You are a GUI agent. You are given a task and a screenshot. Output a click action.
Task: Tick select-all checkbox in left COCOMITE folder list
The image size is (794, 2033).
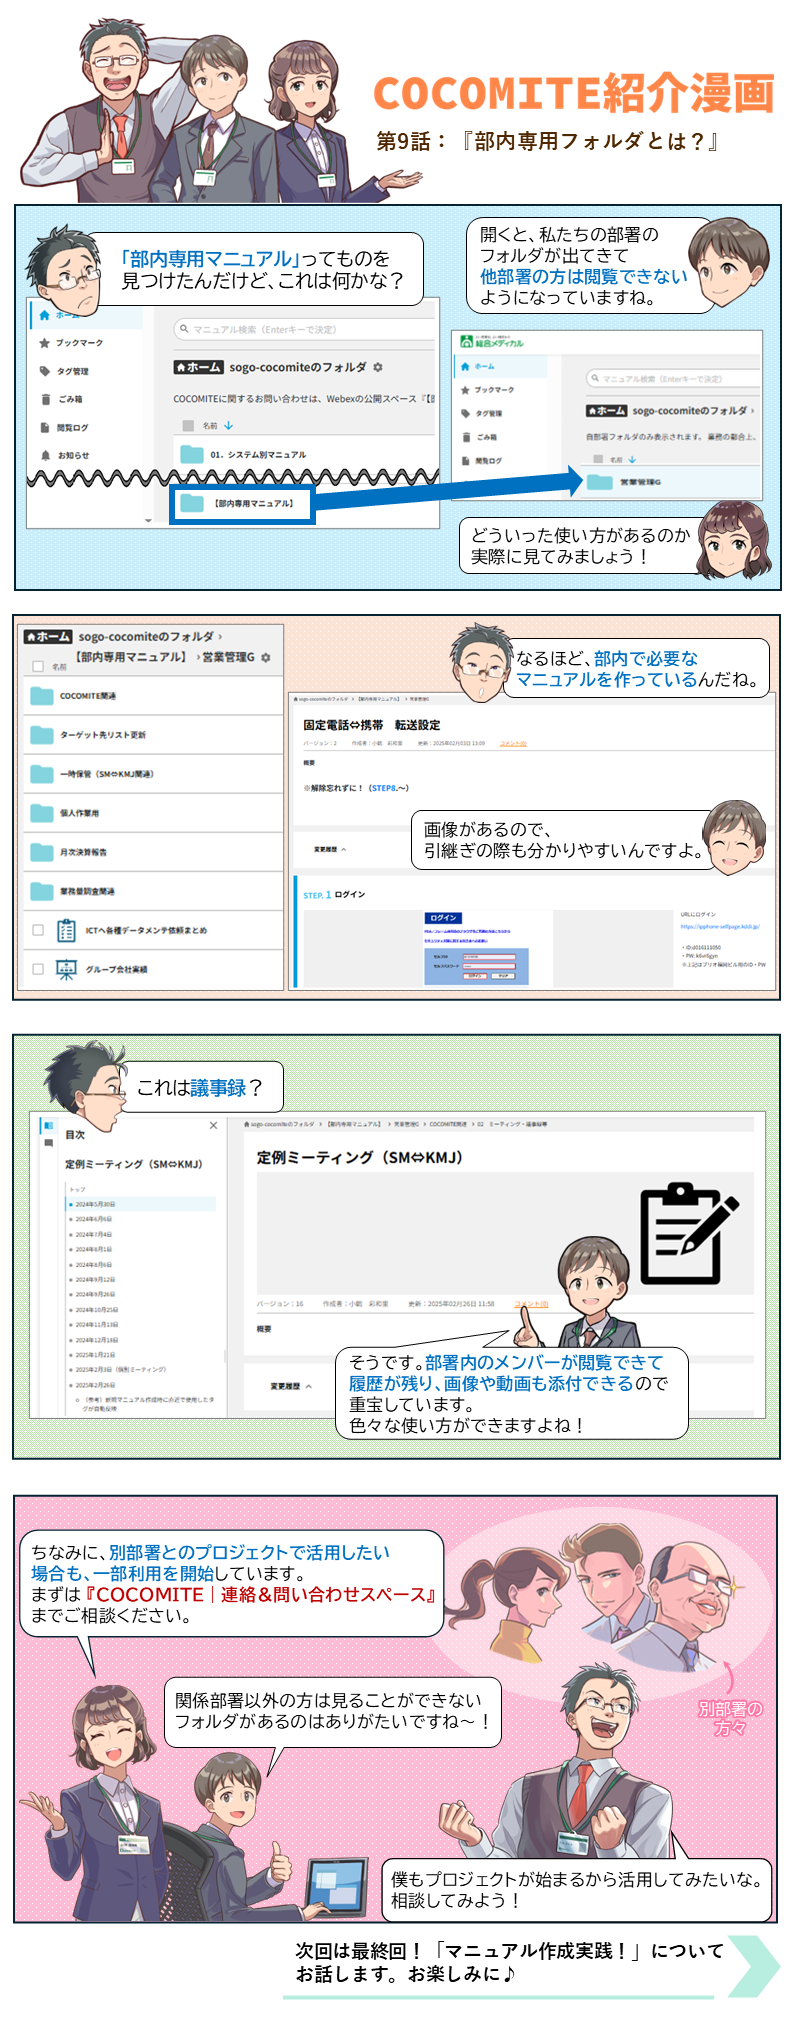(x=187, y=426)
